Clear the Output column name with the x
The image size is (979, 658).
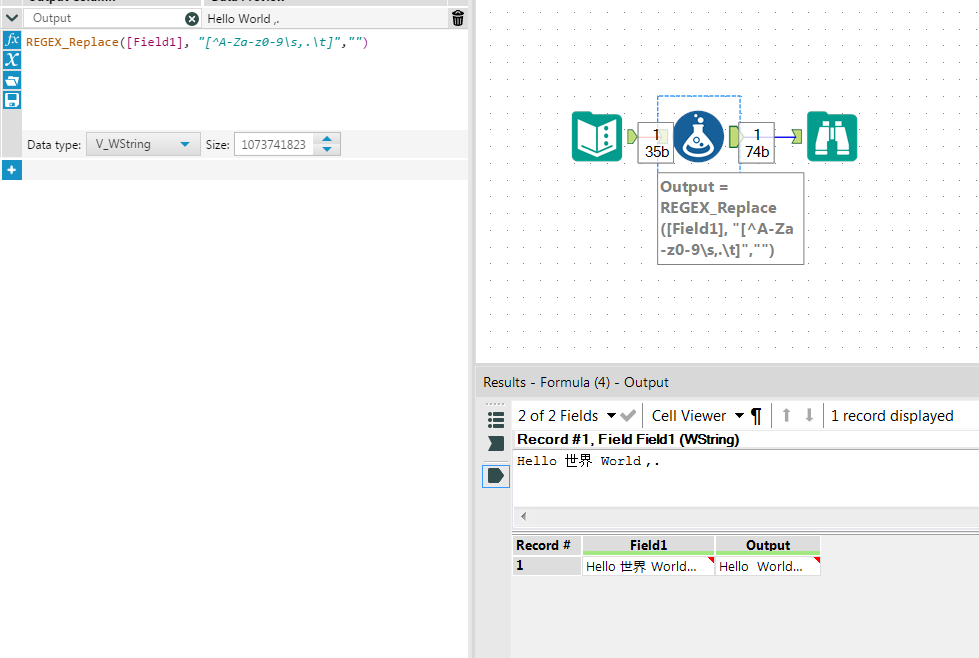point(190,17)
